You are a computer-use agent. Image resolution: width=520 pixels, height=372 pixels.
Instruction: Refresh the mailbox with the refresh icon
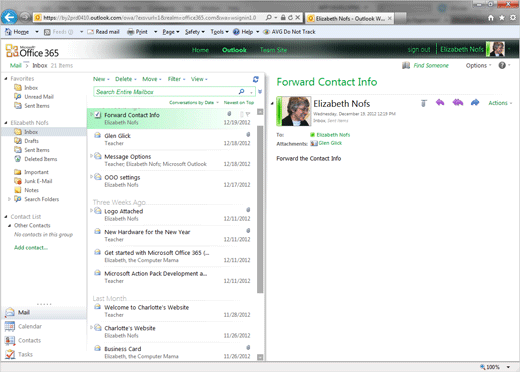tap(256, 79)
